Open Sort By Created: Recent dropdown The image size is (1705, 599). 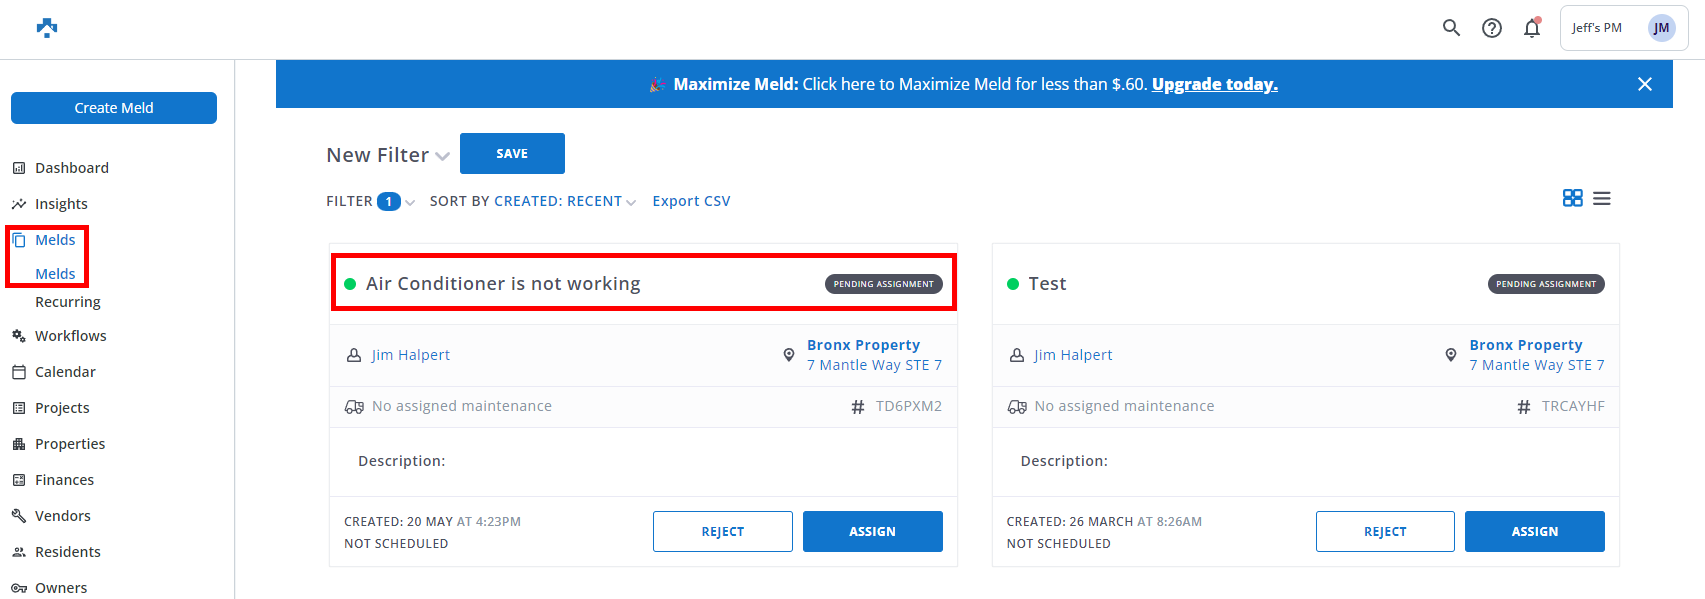(565, 201)
